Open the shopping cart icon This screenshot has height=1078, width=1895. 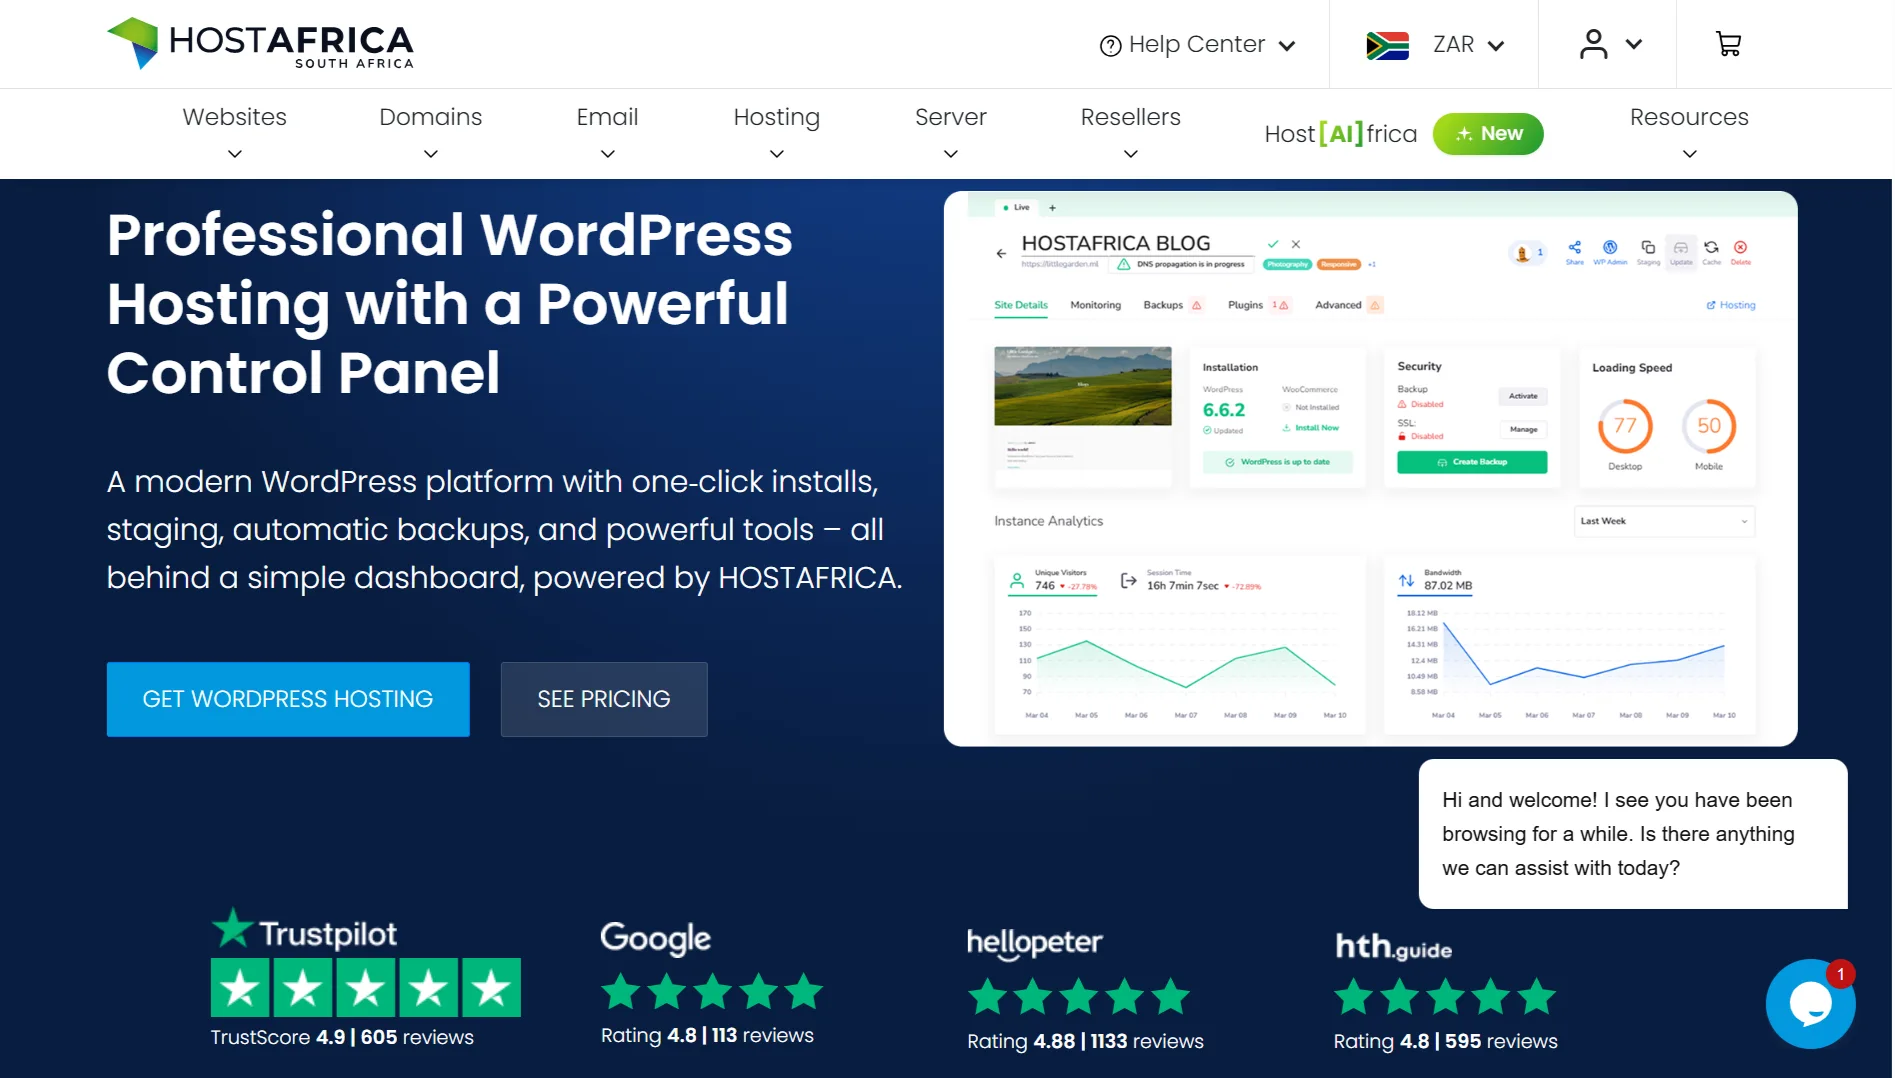click(1728, 44)
